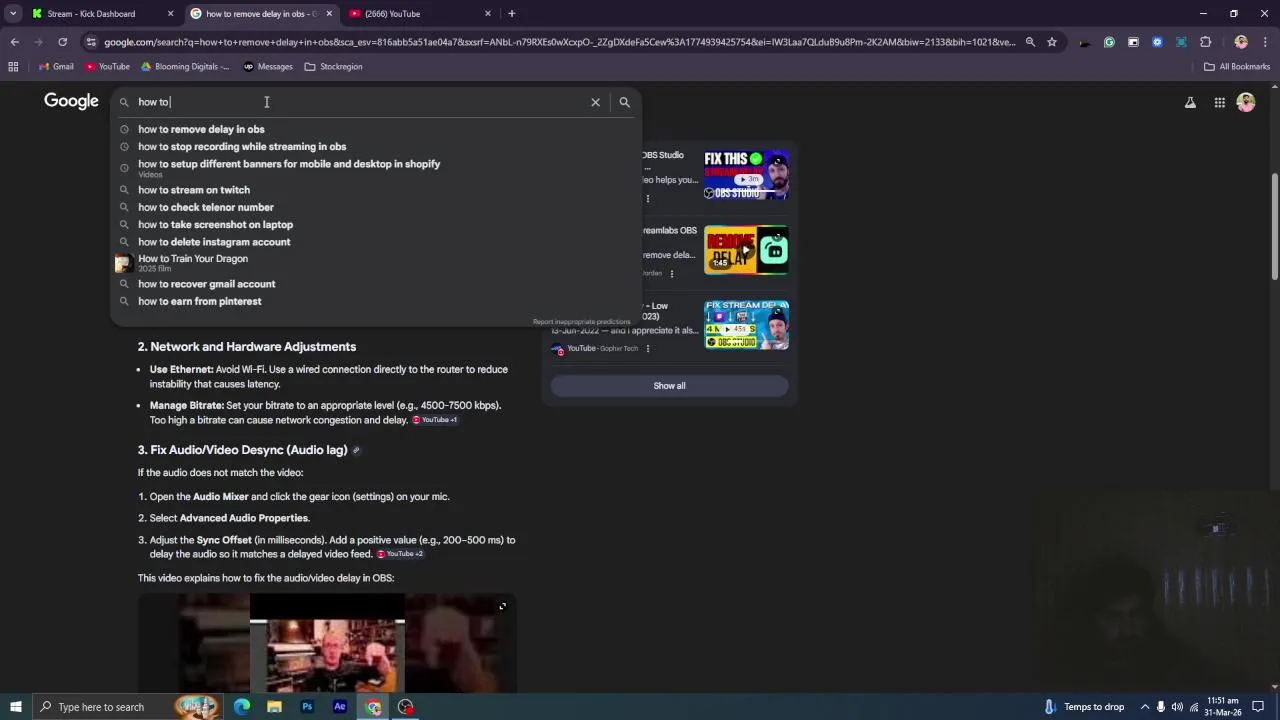
Task: Clear the Google search box text
Action: click(595, 102)
